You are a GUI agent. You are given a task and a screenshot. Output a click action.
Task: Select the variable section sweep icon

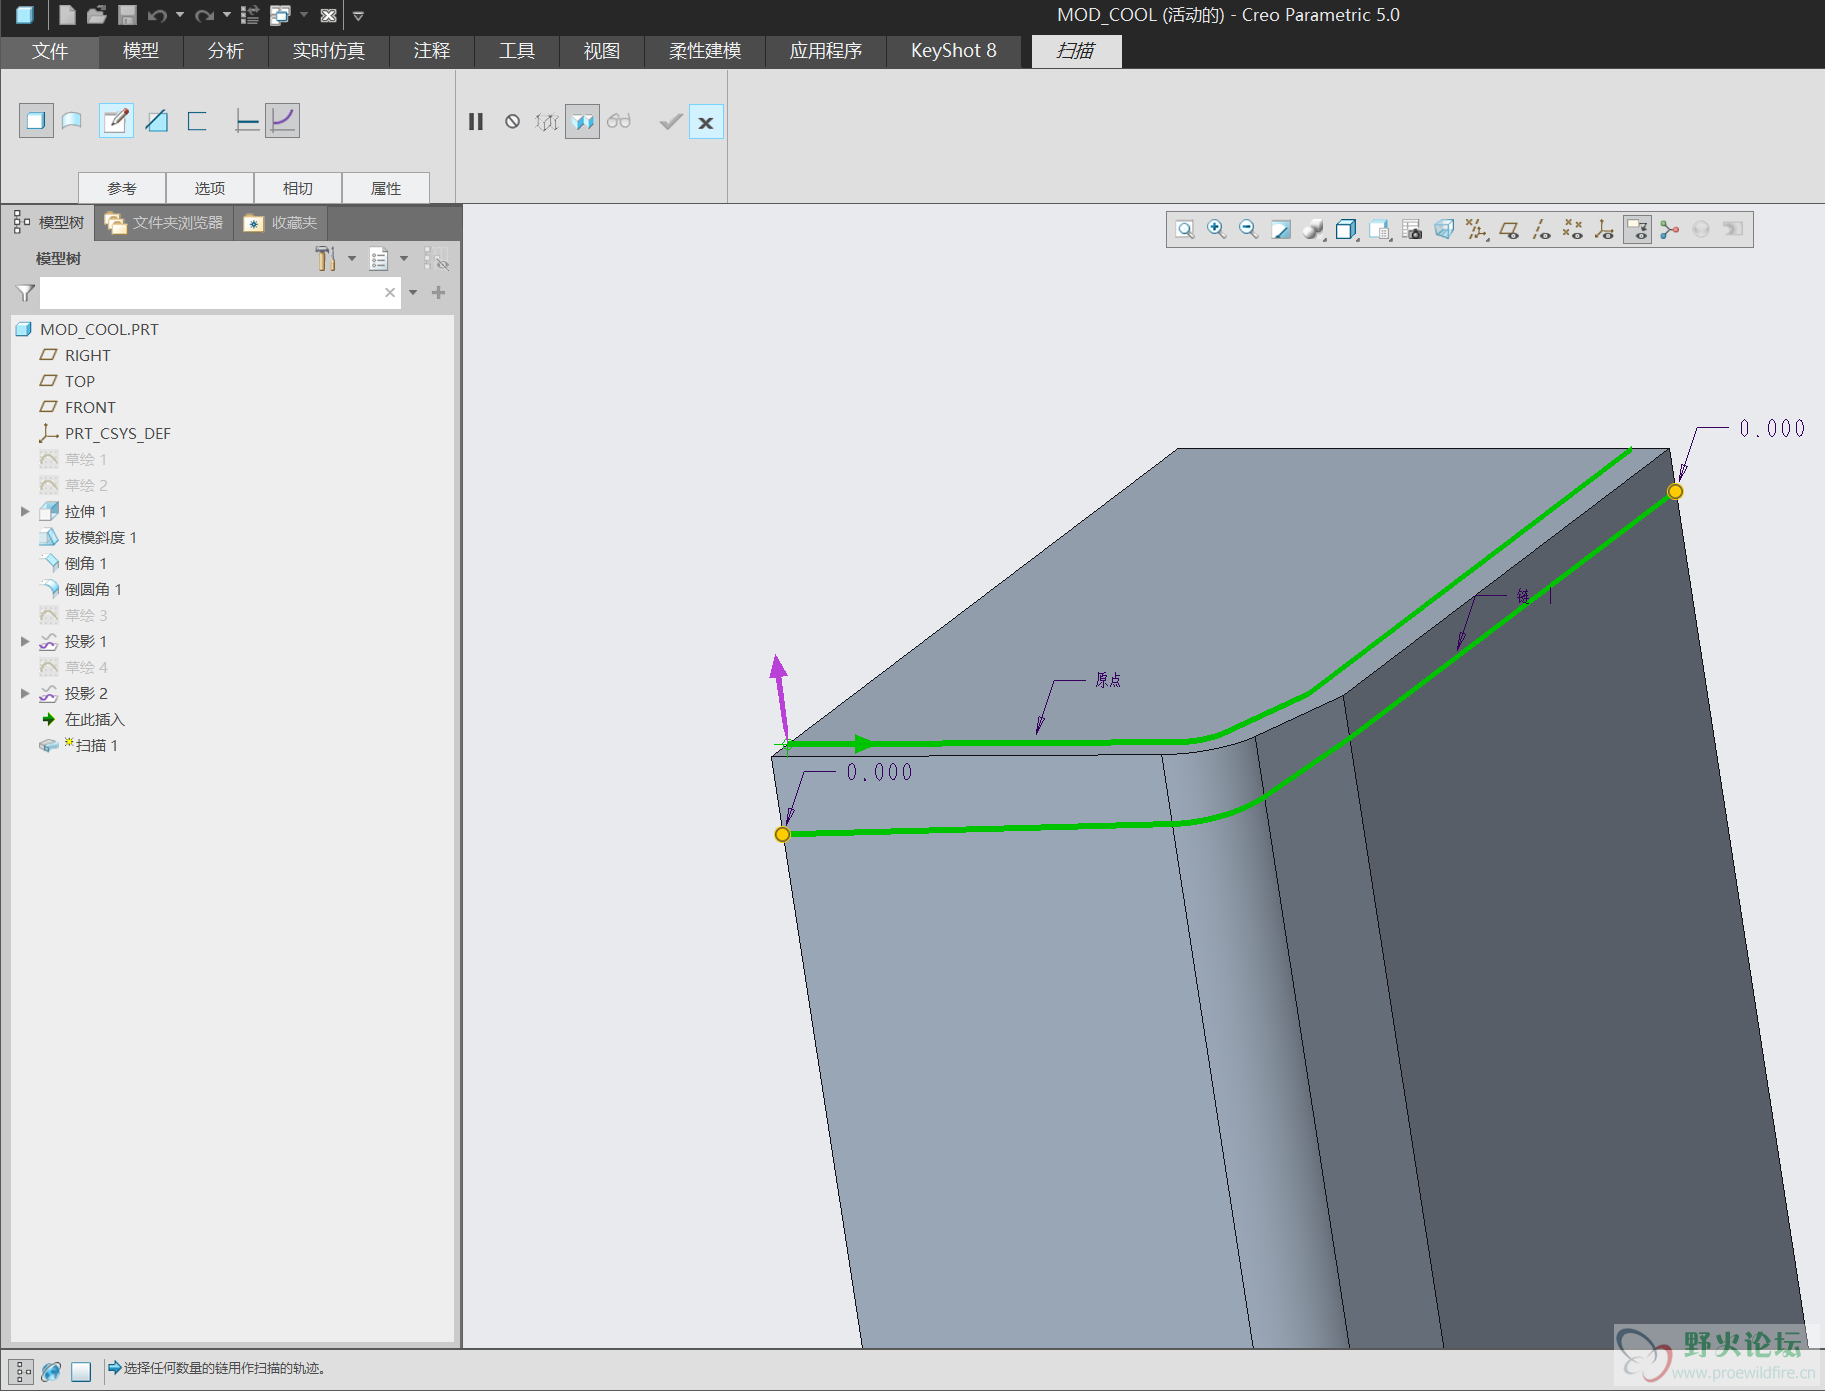click(x=283, y=121)
